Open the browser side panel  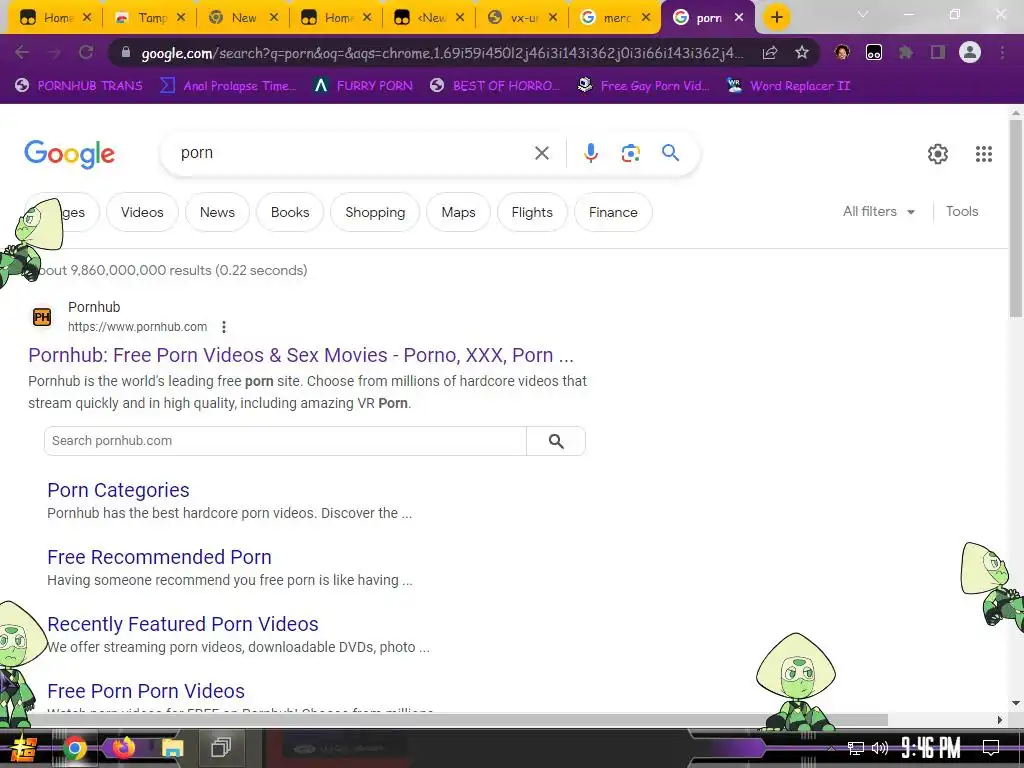pyautogui.click(x=938, y=53)
